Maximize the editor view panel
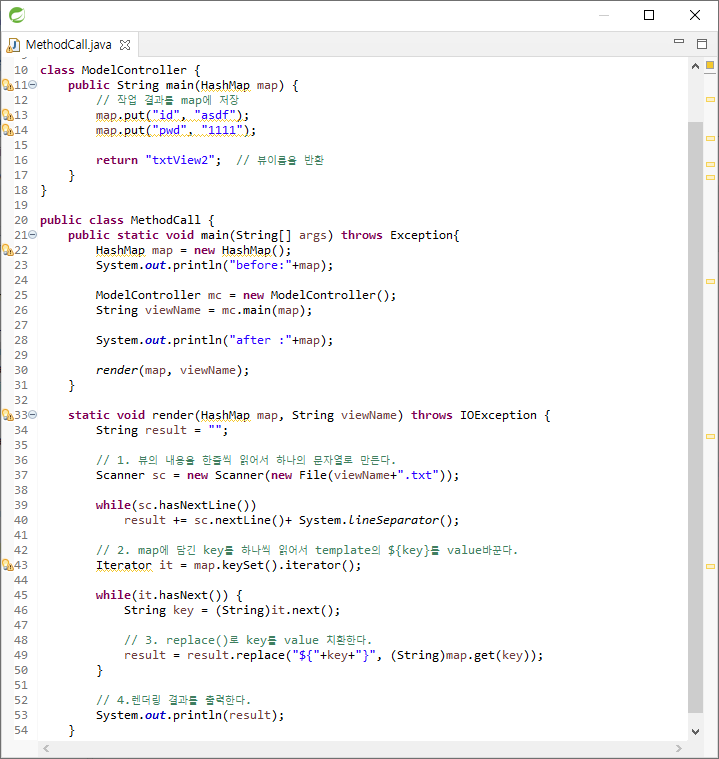Image resolution: width=719 pixels, height=759 pixels. point(702,44)
